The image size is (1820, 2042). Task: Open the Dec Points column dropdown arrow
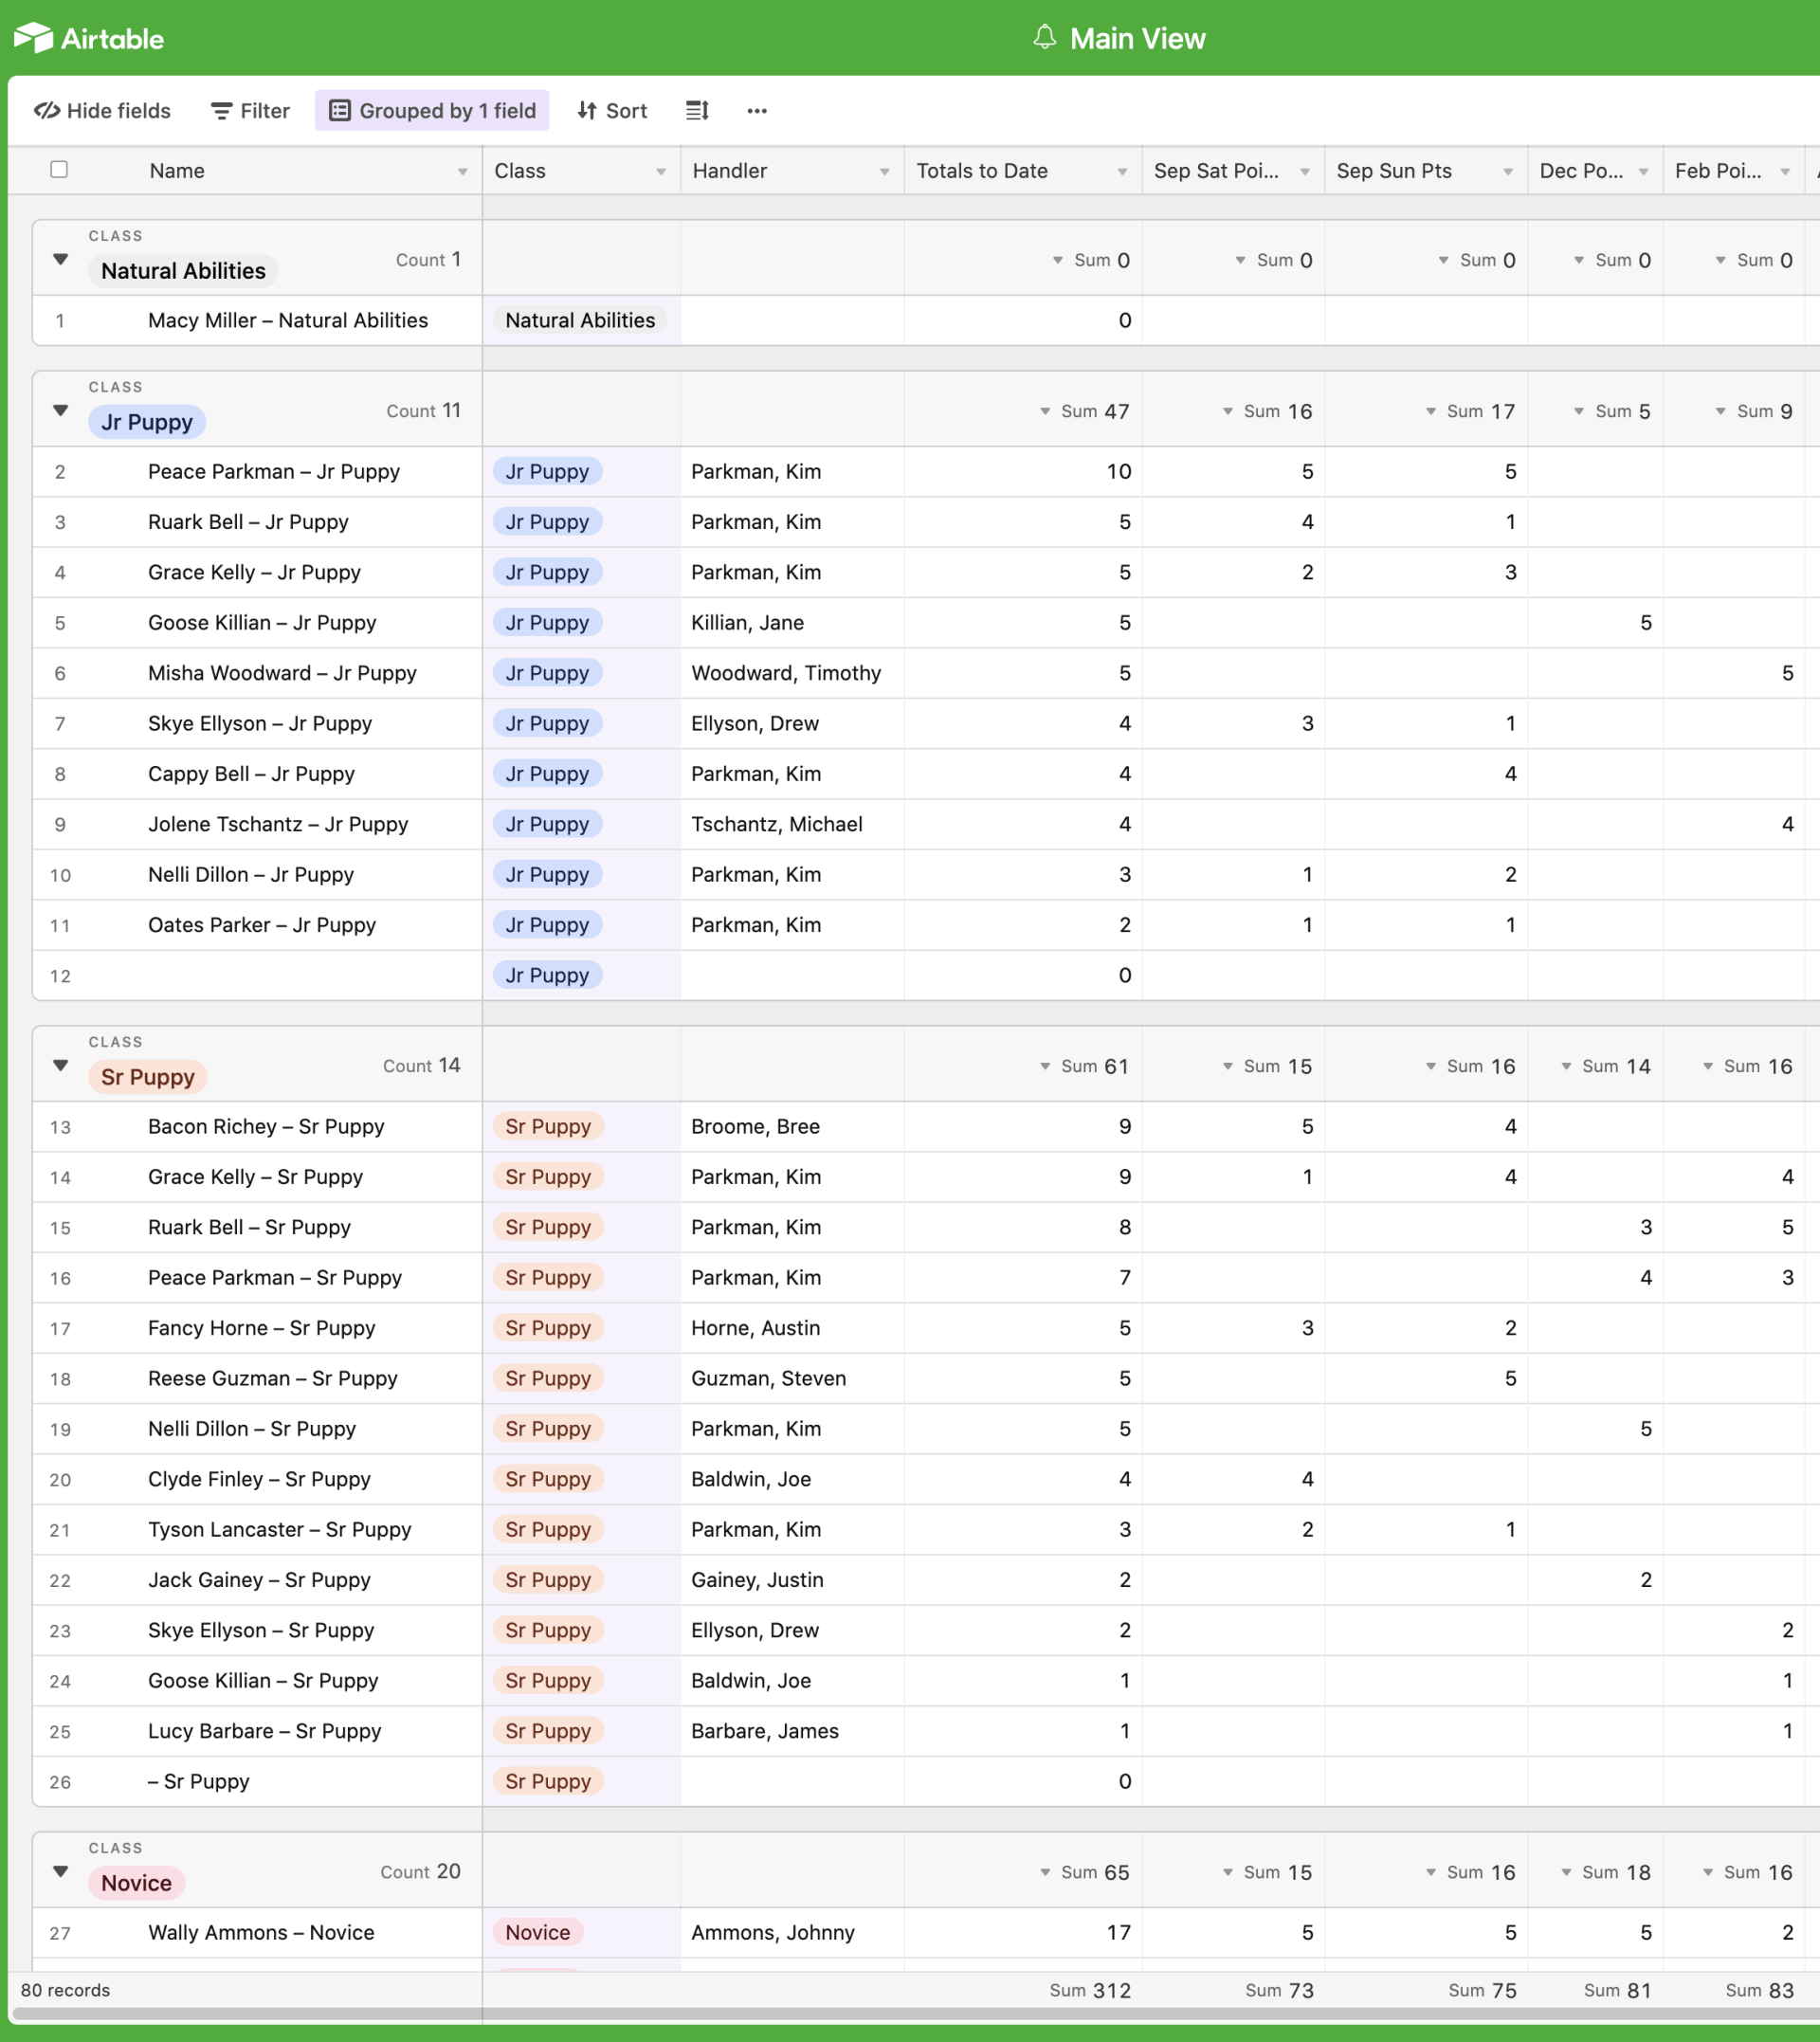(x=1643, y=172)
